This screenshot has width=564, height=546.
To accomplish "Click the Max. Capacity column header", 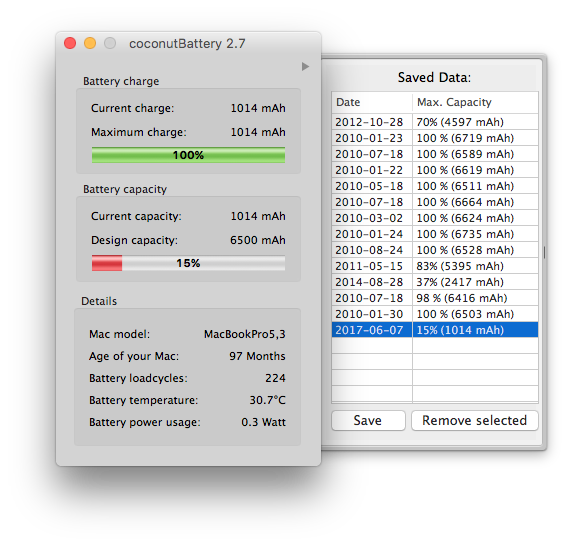I will pos(475,103).
